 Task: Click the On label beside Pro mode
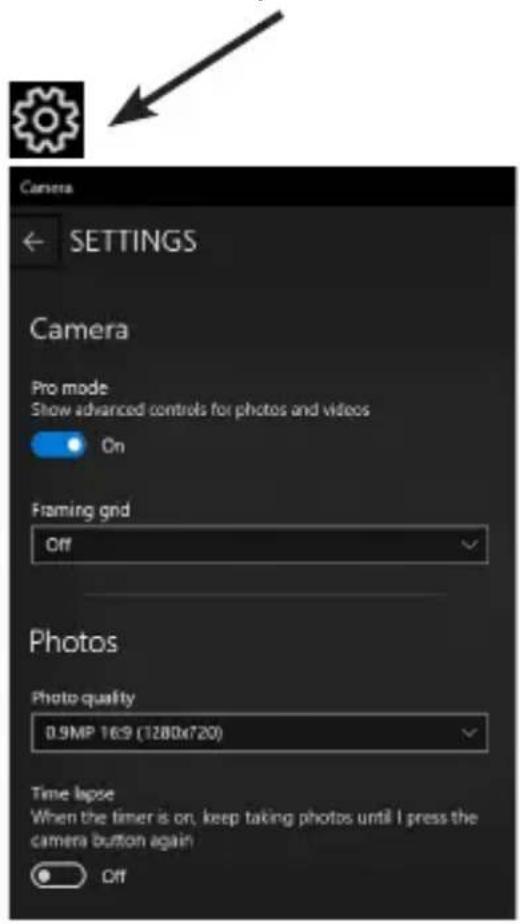(113, 446)
